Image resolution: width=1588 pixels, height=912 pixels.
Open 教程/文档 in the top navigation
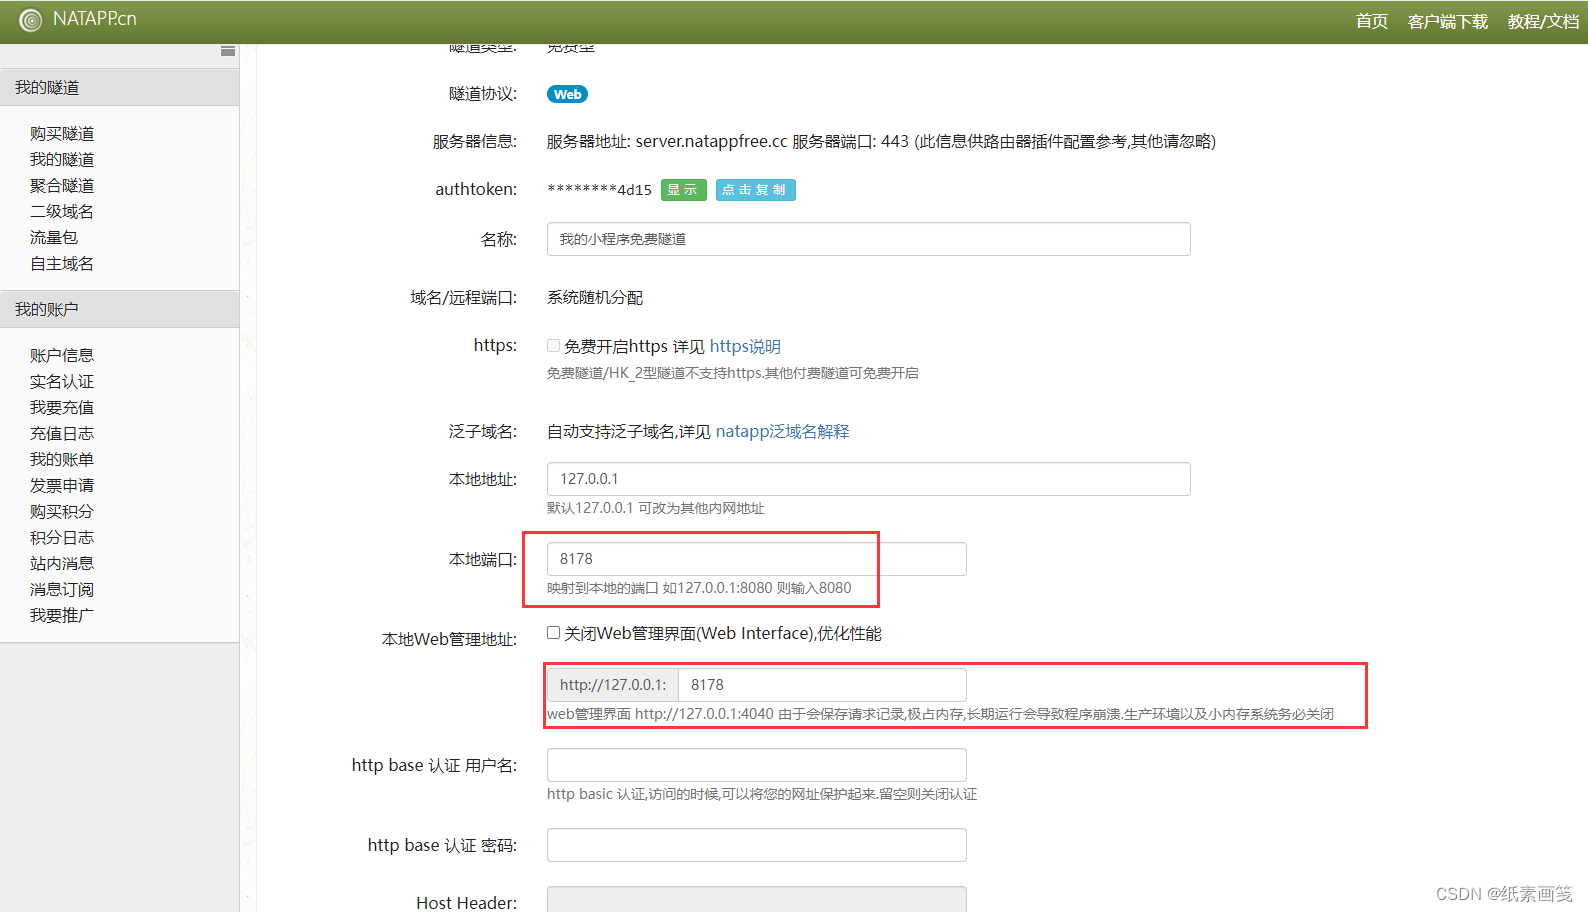(1543, 21)
